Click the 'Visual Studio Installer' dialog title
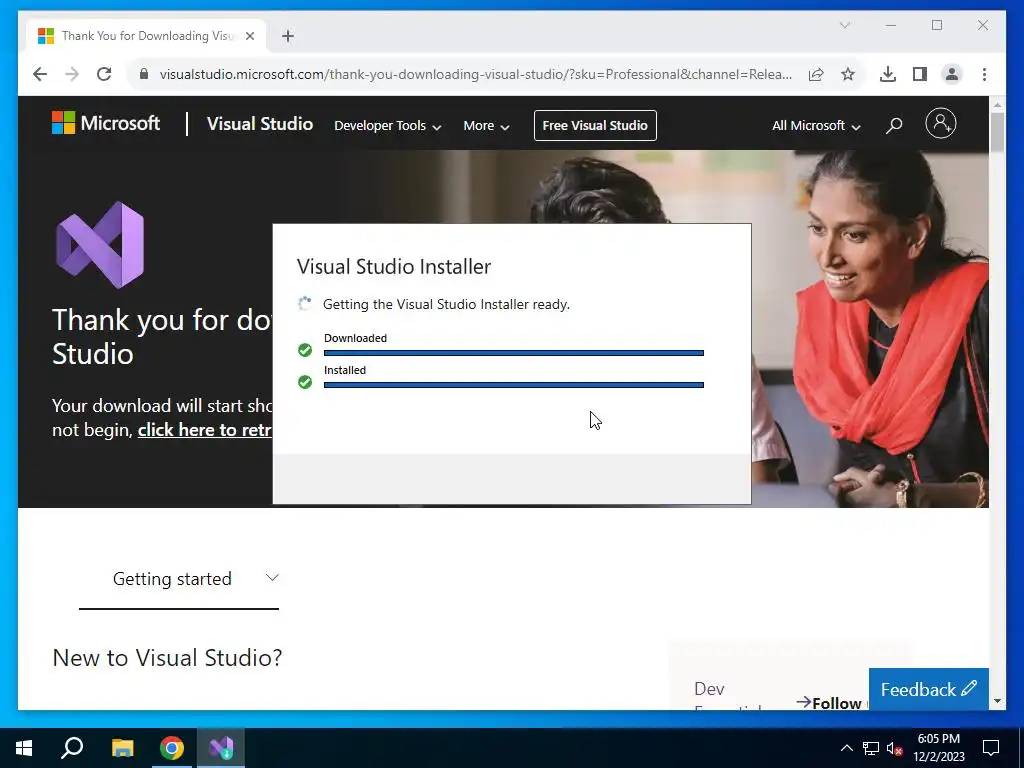 pyautogui.click(x=394, y=266)
